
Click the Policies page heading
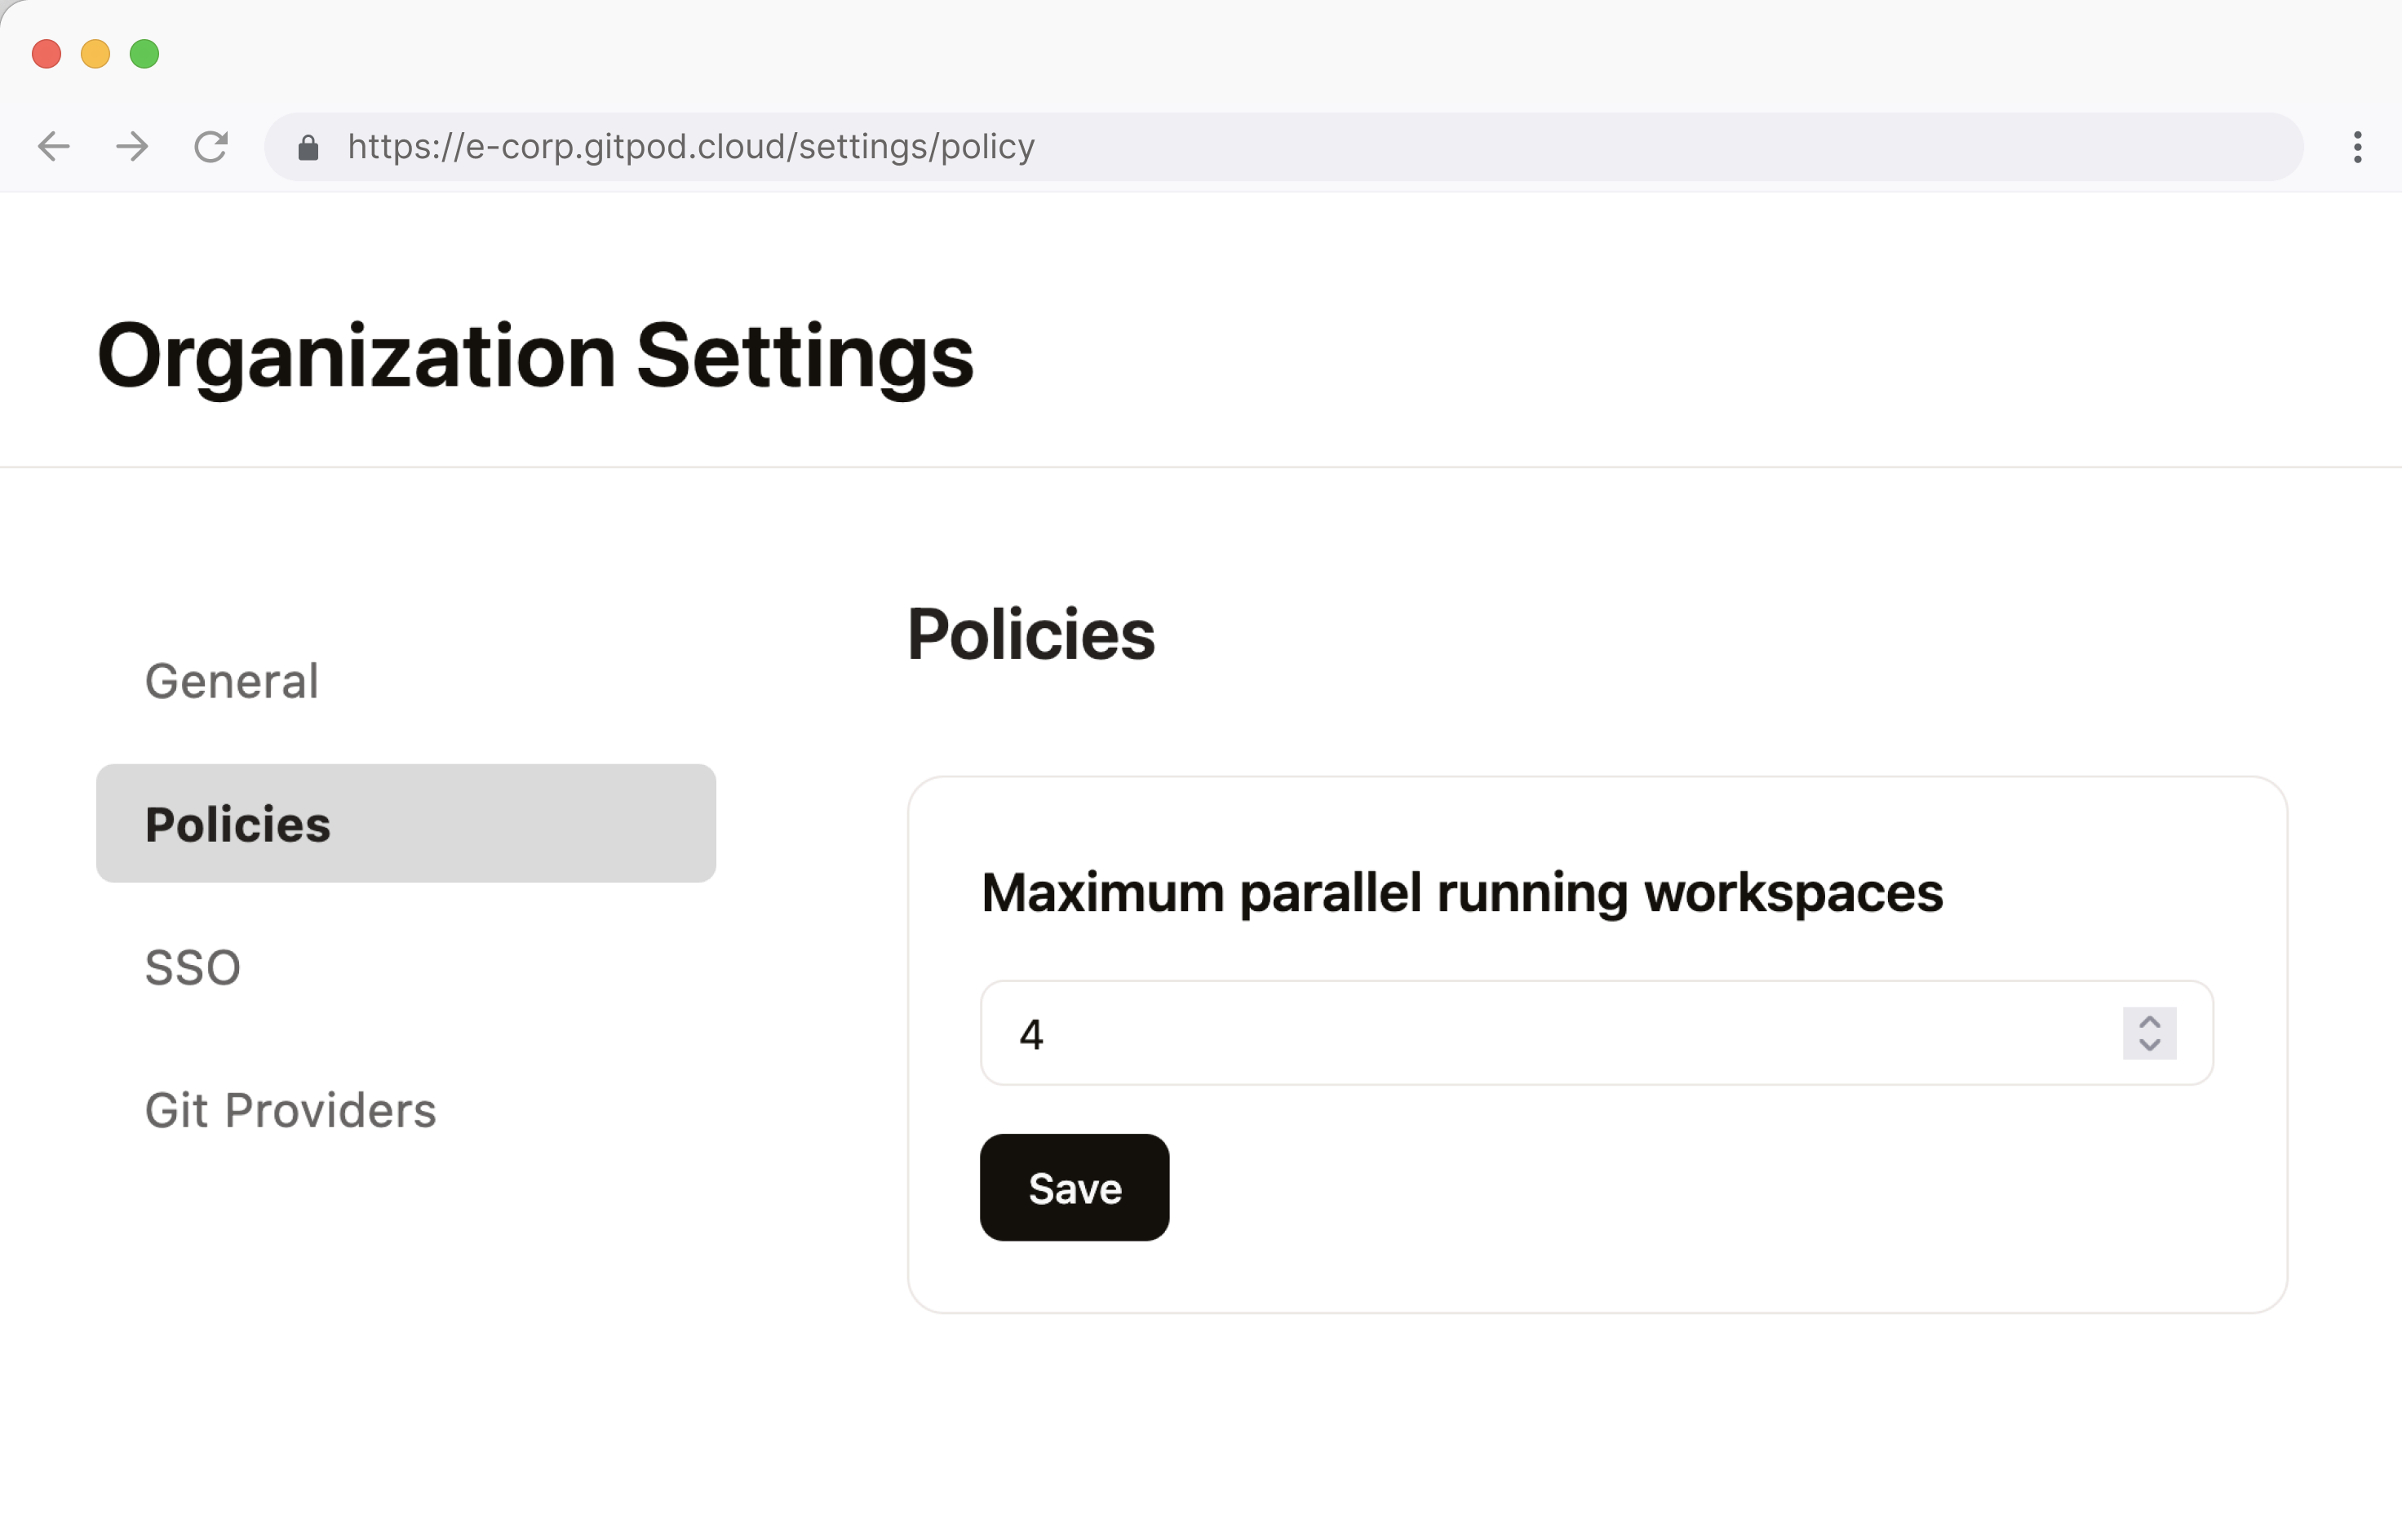point(1031,634)
